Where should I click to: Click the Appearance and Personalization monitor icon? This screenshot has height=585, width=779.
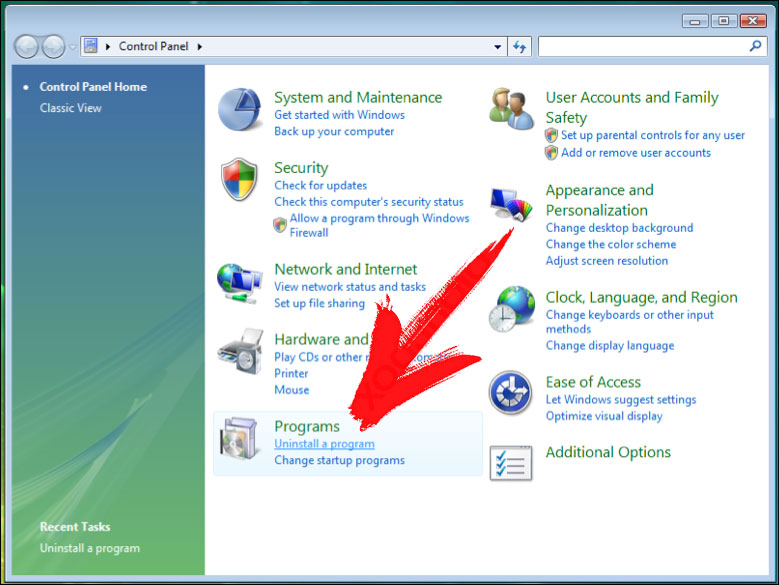tap(511, 204)
